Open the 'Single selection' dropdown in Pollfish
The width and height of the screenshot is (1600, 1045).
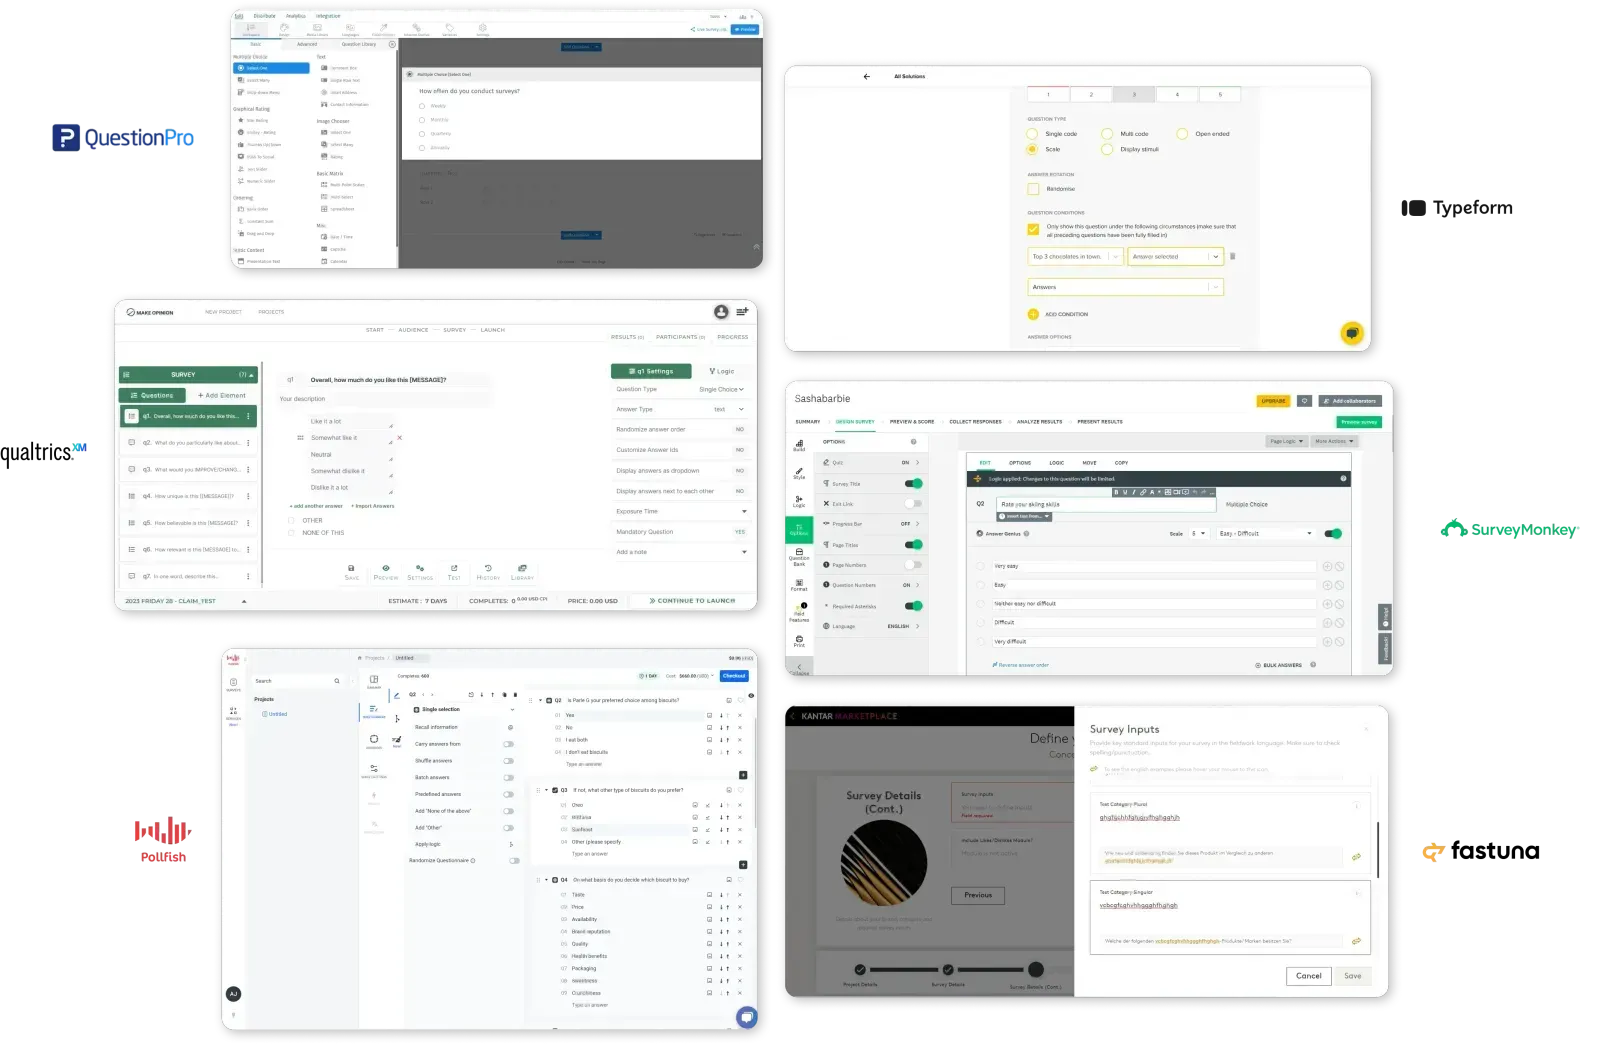point(463,709)
